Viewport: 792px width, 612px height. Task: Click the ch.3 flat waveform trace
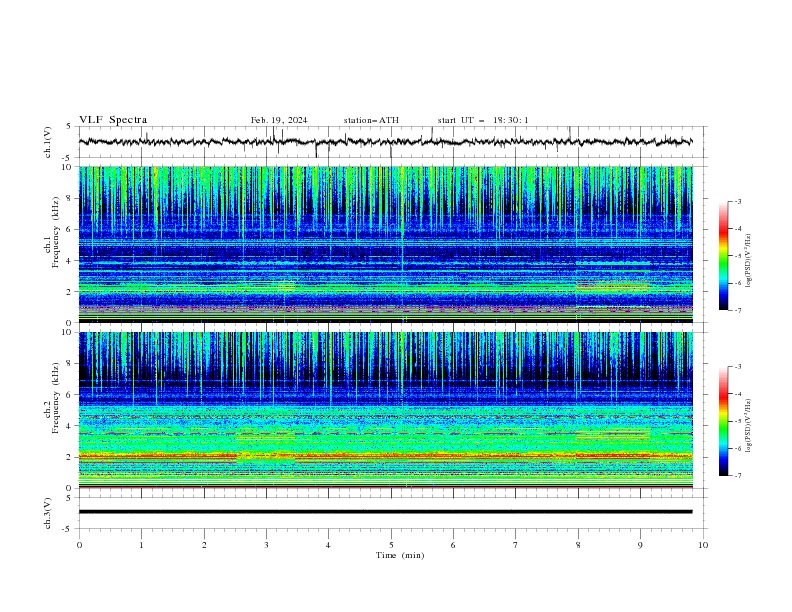click(385, 512)
